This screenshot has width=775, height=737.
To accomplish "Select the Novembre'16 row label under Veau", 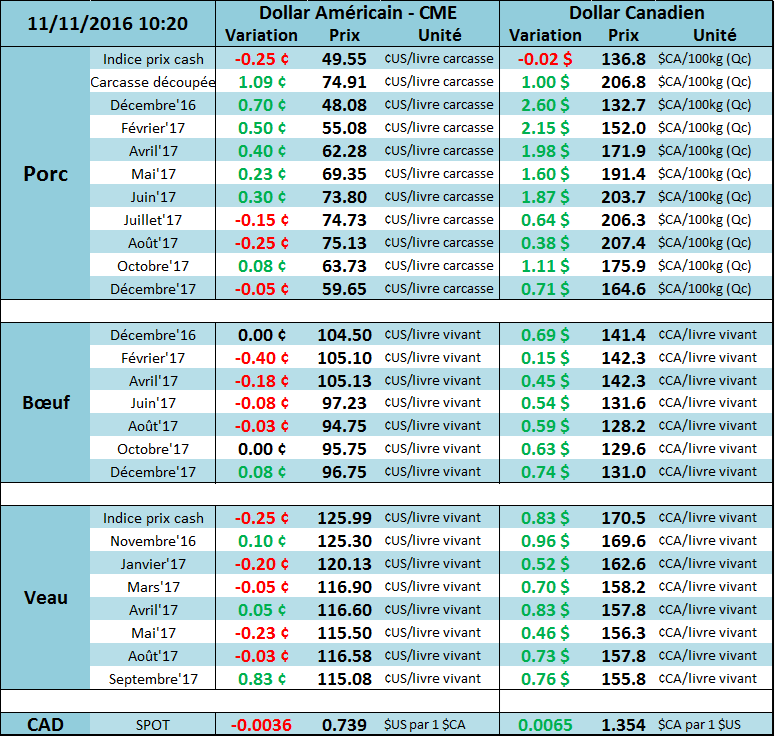I will coord(153,541).
